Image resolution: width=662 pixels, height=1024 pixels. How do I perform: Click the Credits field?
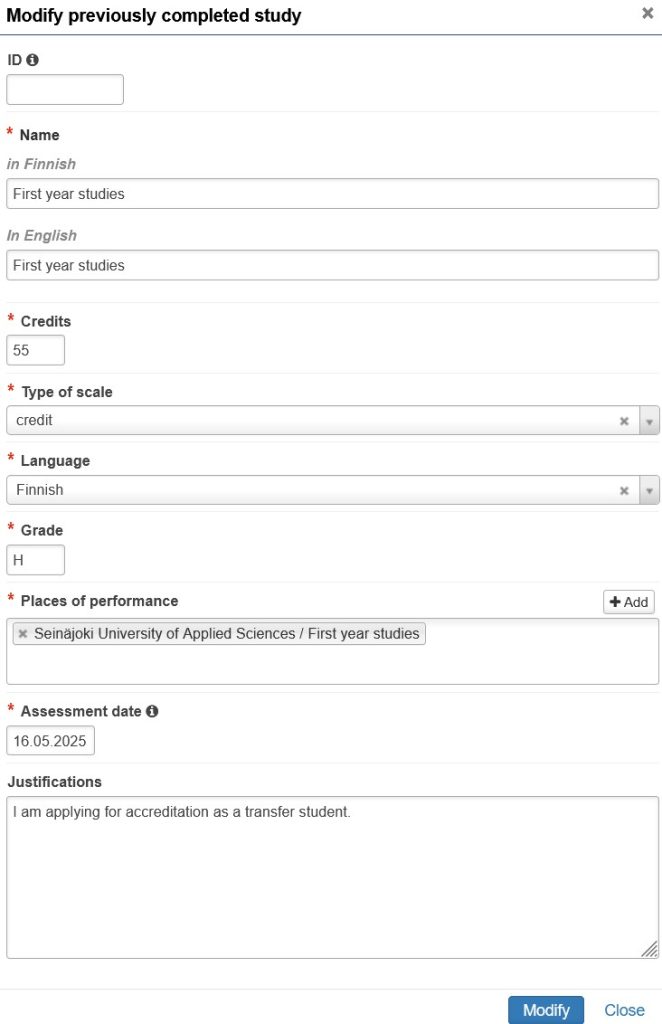point(36,351)
